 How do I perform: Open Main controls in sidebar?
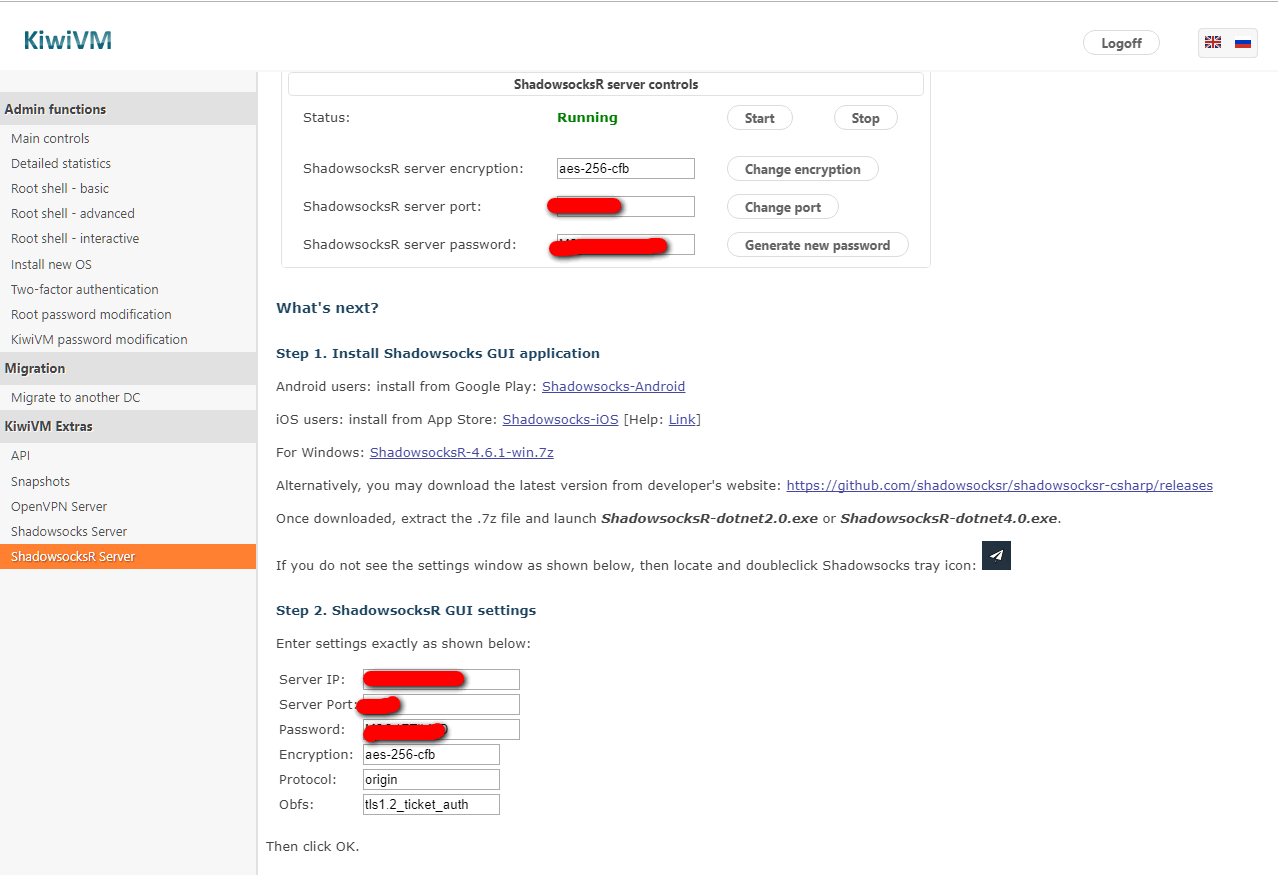(50, 139)
